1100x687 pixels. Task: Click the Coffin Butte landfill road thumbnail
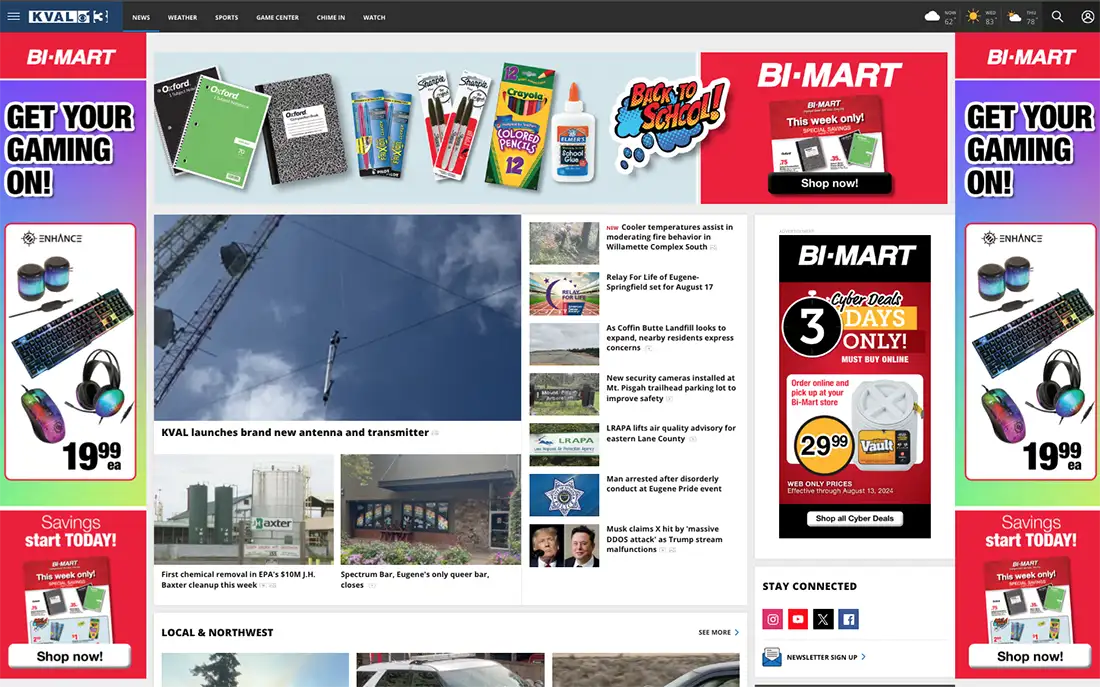tap(564, 344)
